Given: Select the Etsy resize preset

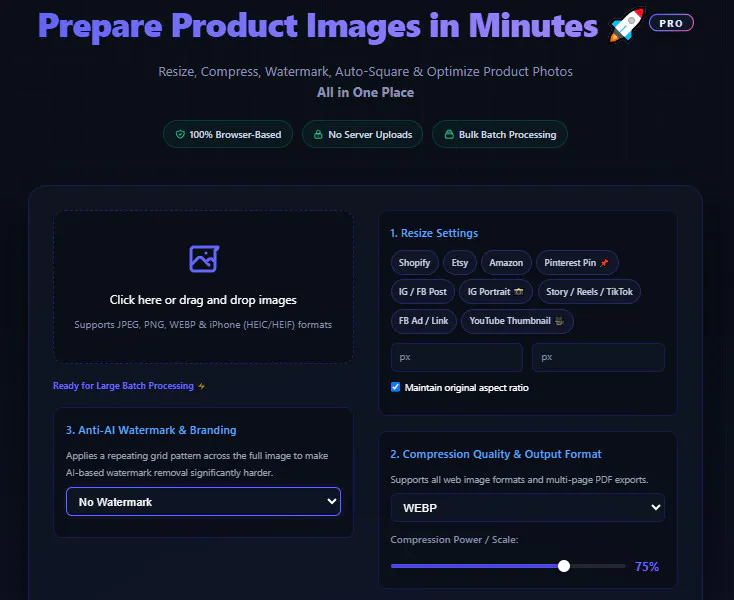Looking at the screenshot, I should pyautogui.click(x=460, y=263).
